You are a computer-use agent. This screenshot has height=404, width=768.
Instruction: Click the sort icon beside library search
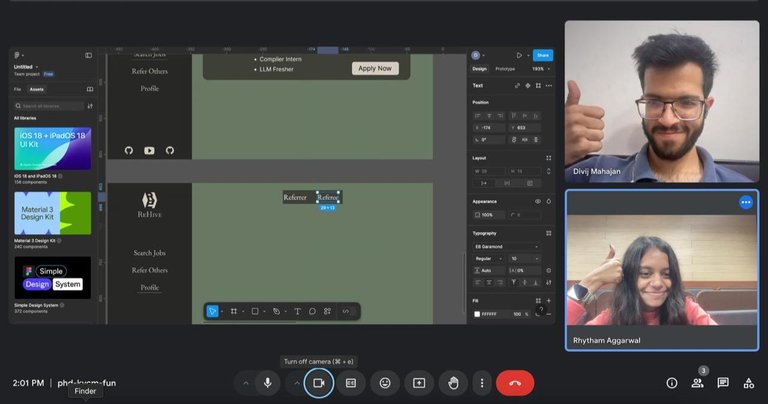click(x=90, y=106)
